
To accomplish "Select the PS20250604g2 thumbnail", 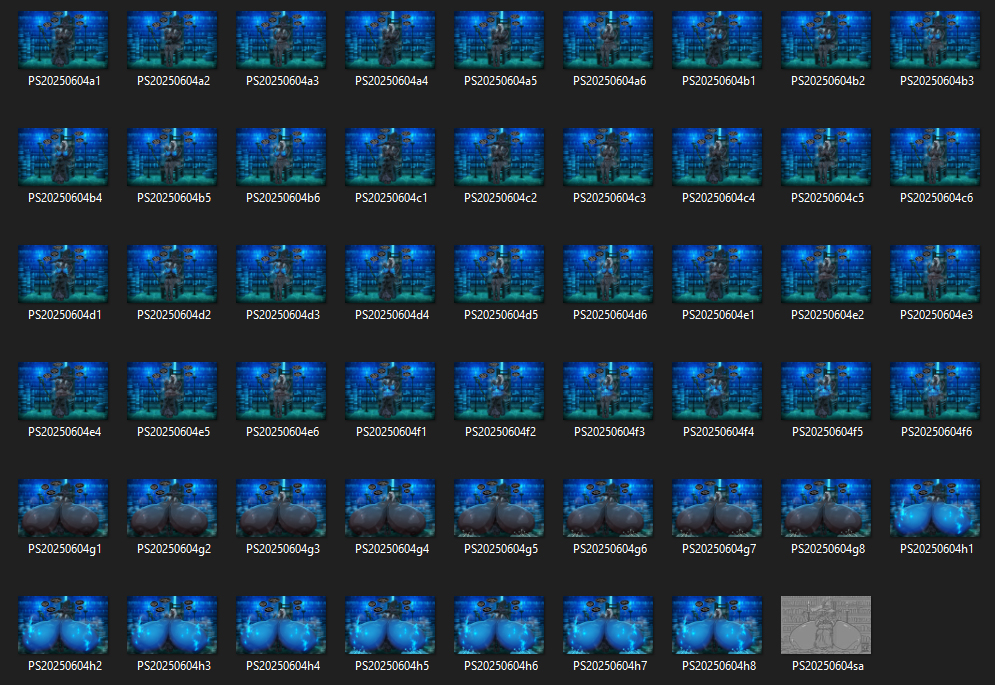I will [x=172, y=508].
